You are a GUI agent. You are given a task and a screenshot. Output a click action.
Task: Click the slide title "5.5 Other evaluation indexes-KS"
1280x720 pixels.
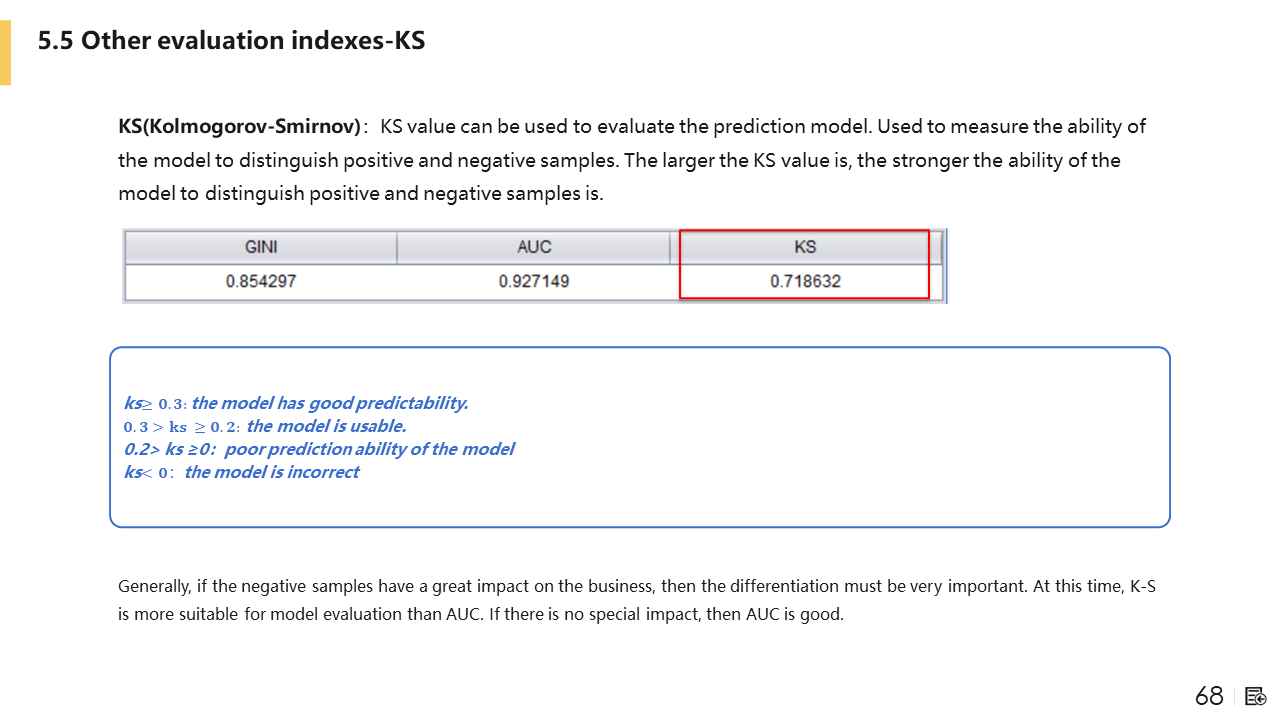231,41
